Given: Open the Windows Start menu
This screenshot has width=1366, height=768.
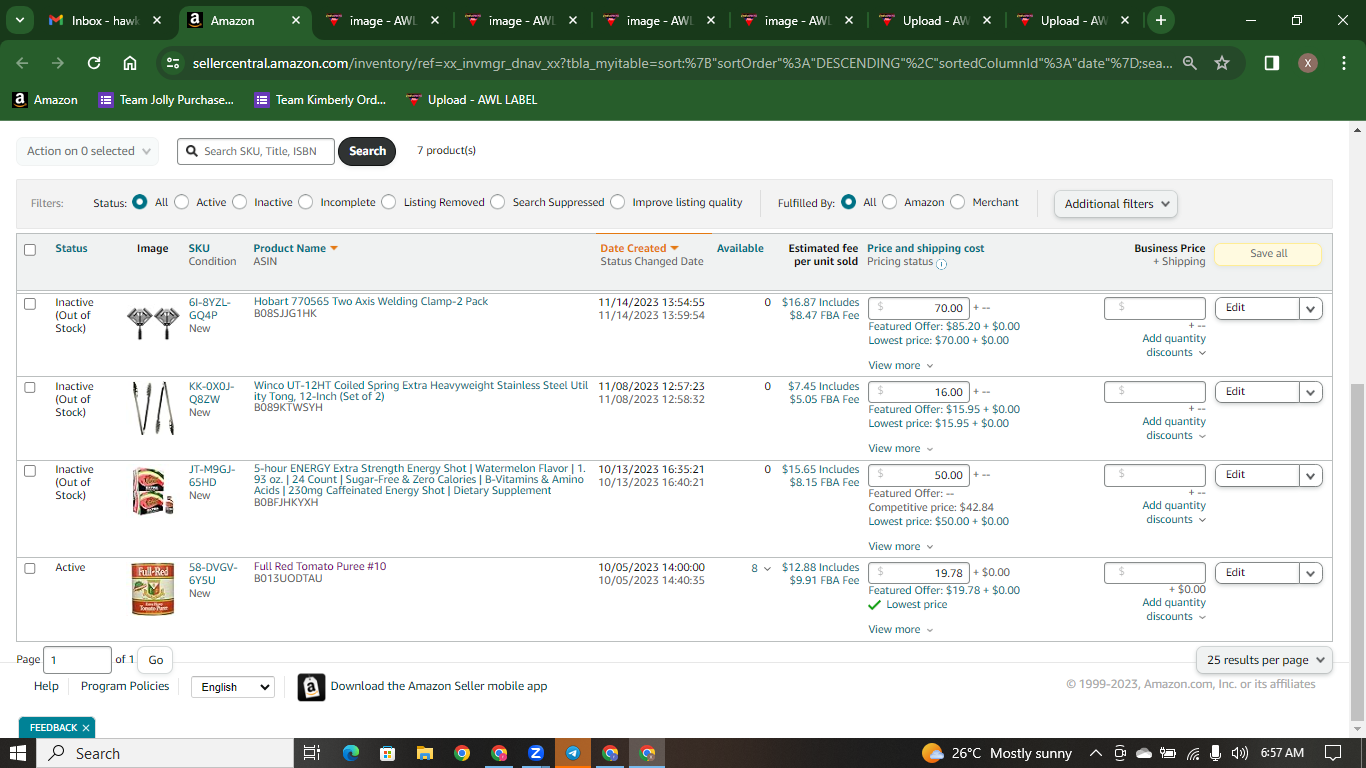Looking at the screenshot, I should [17, 753].
